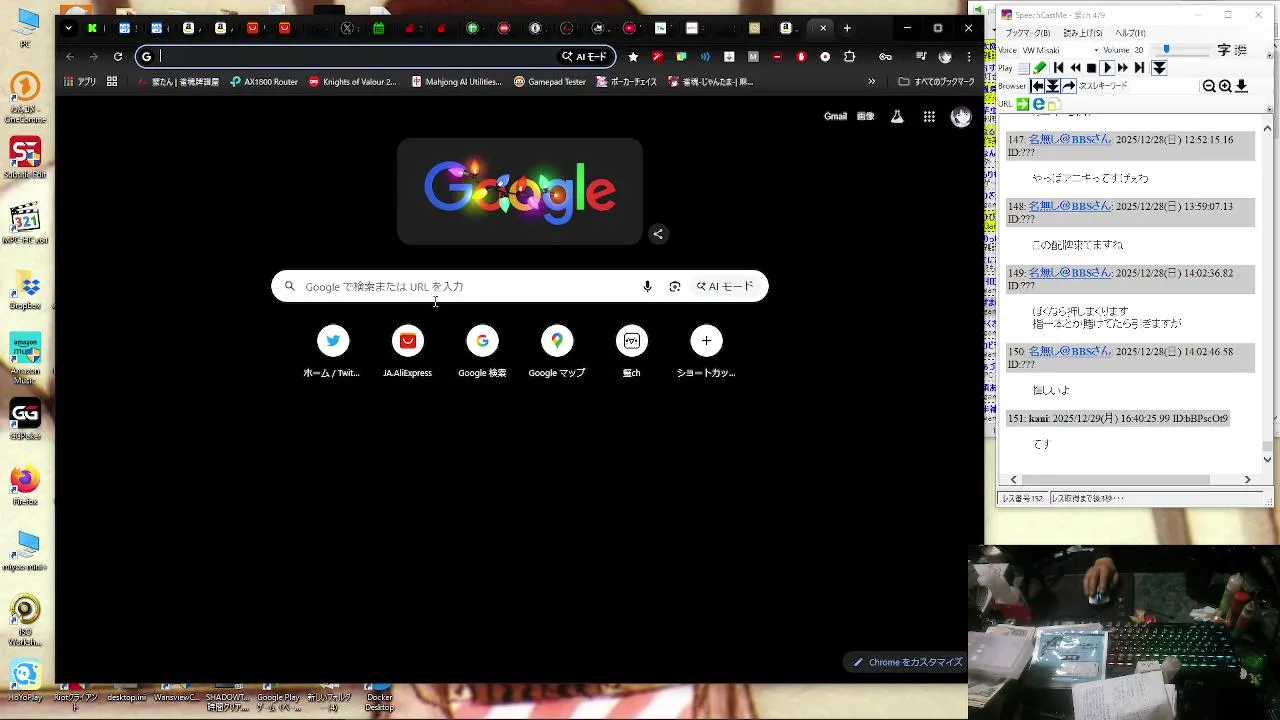Click the 画像 images link
This screenshot has width=1280, height=720.
pyautogui.click(x=866, y=117)
